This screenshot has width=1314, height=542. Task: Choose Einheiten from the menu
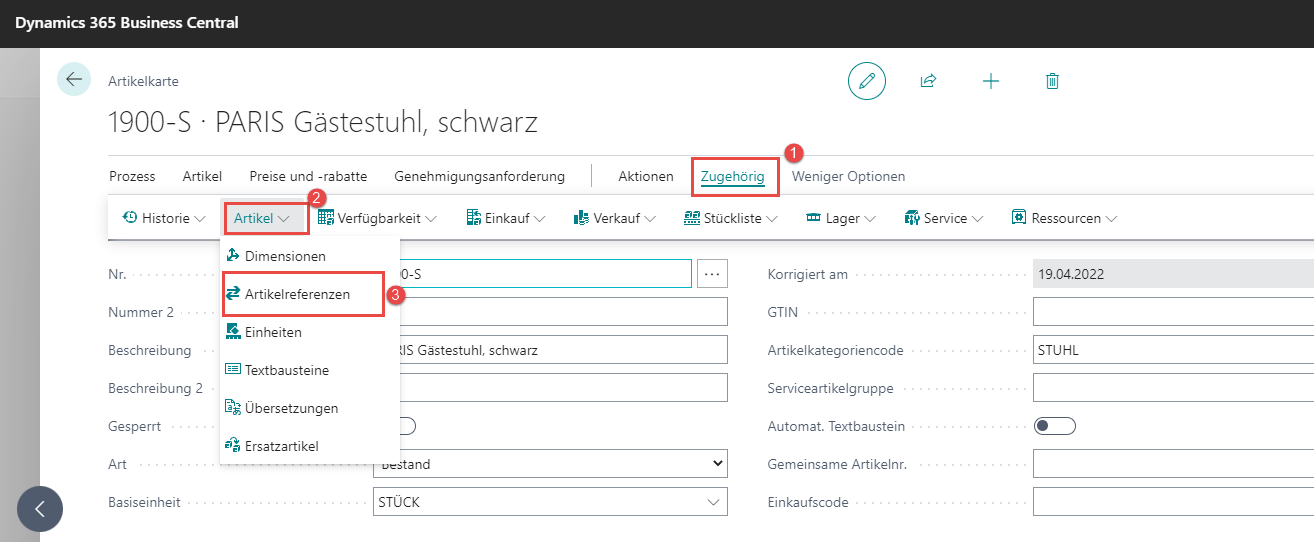point(310,332)
